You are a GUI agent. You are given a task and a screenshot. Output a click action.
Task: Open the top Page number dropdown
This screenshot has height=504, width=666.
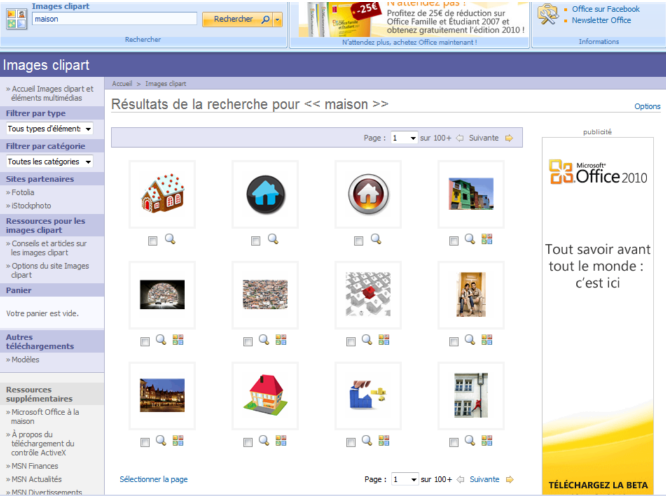click(x=404, y=138)
